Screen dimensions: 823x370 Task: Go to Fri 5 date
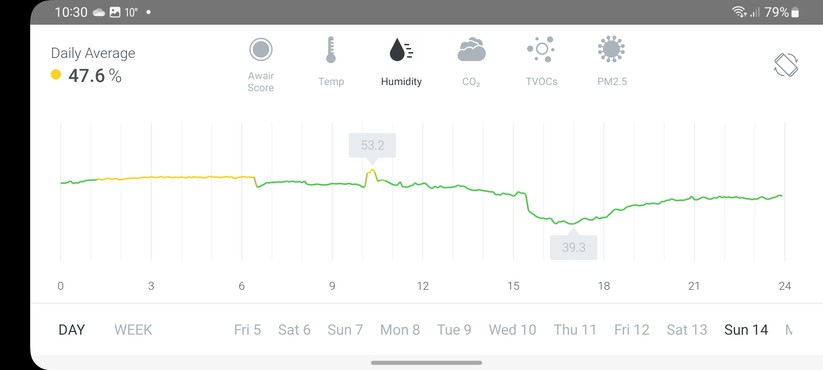(x=247, y=330)
